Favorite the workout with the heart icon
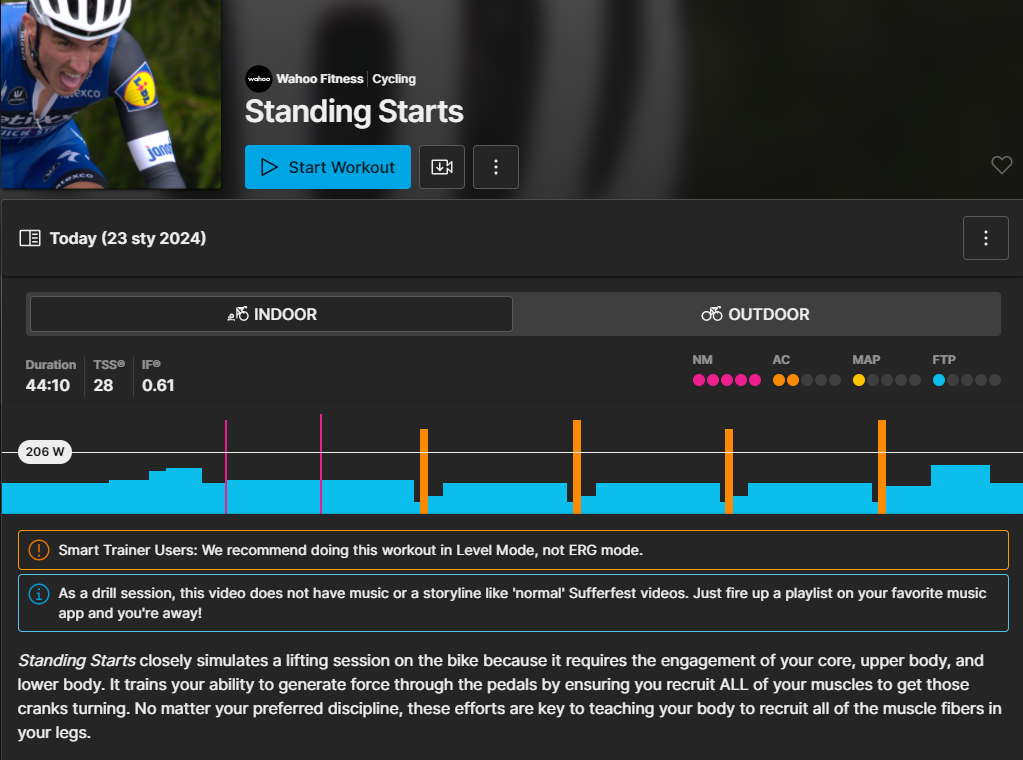 [1001, 166]
